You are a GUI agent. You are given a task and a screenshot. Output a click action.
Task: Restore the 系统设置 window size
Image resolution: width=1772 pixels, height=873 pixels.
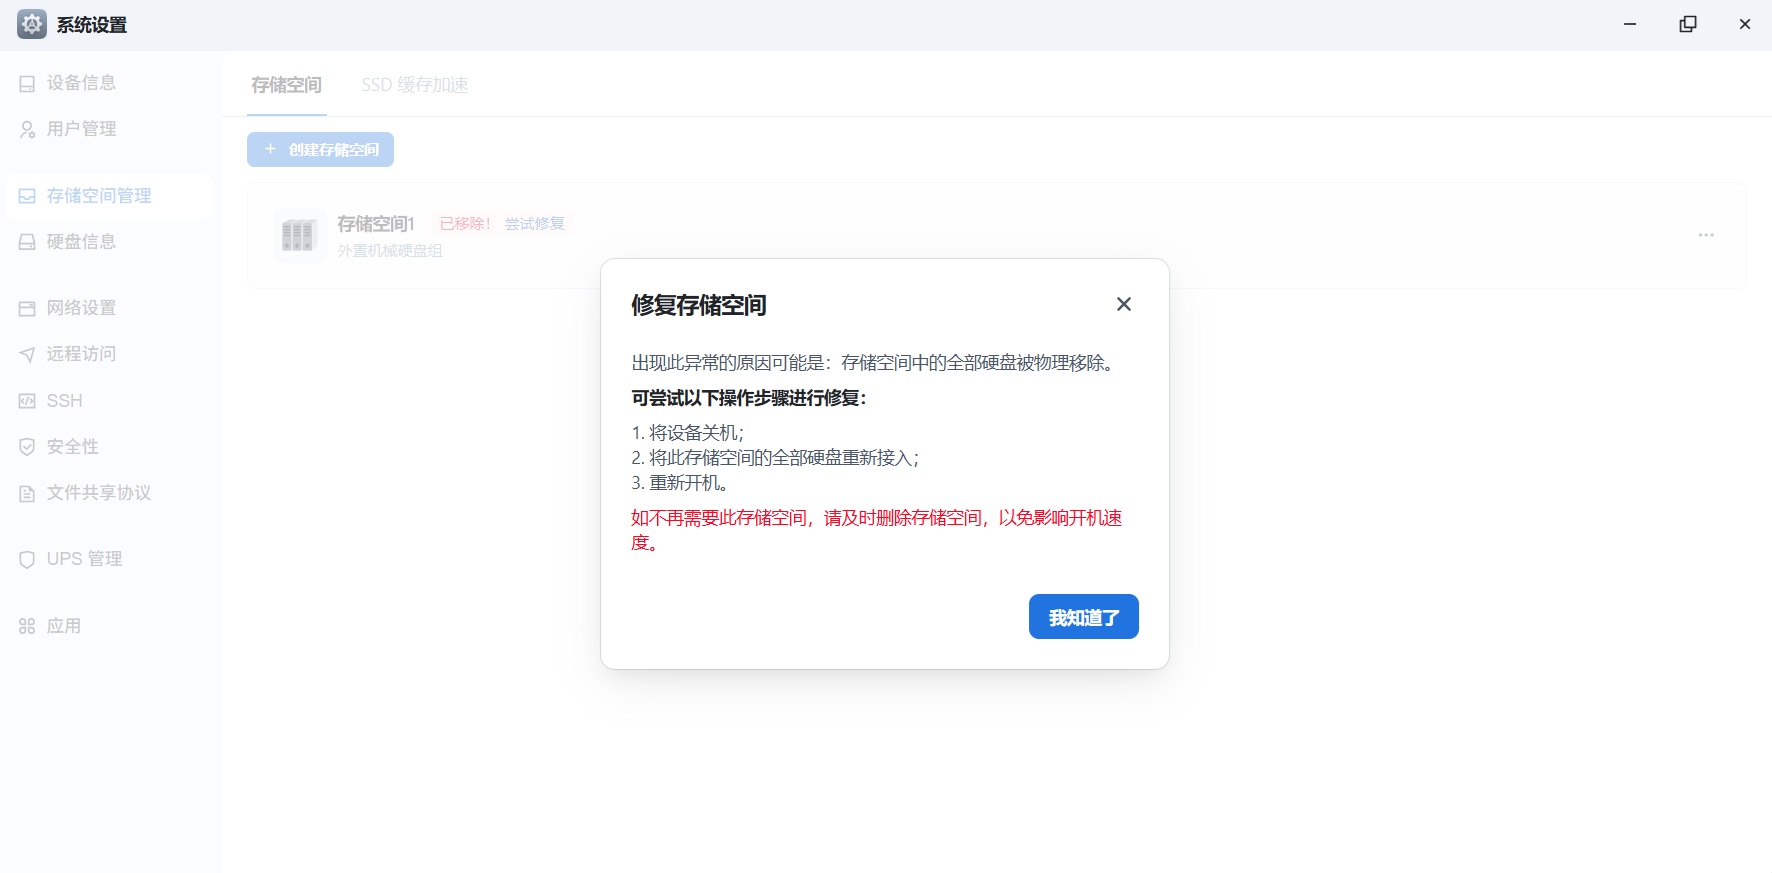coord(1688,24)
